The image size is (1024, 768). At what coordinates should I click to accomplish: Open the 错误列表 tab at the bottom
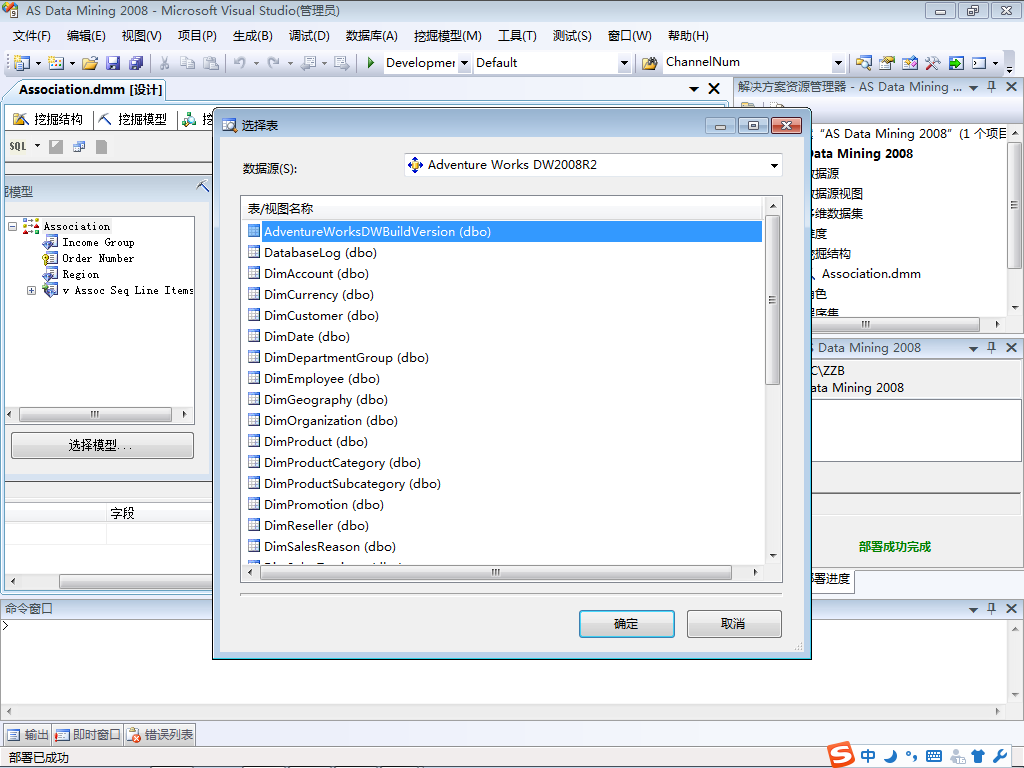160,735
